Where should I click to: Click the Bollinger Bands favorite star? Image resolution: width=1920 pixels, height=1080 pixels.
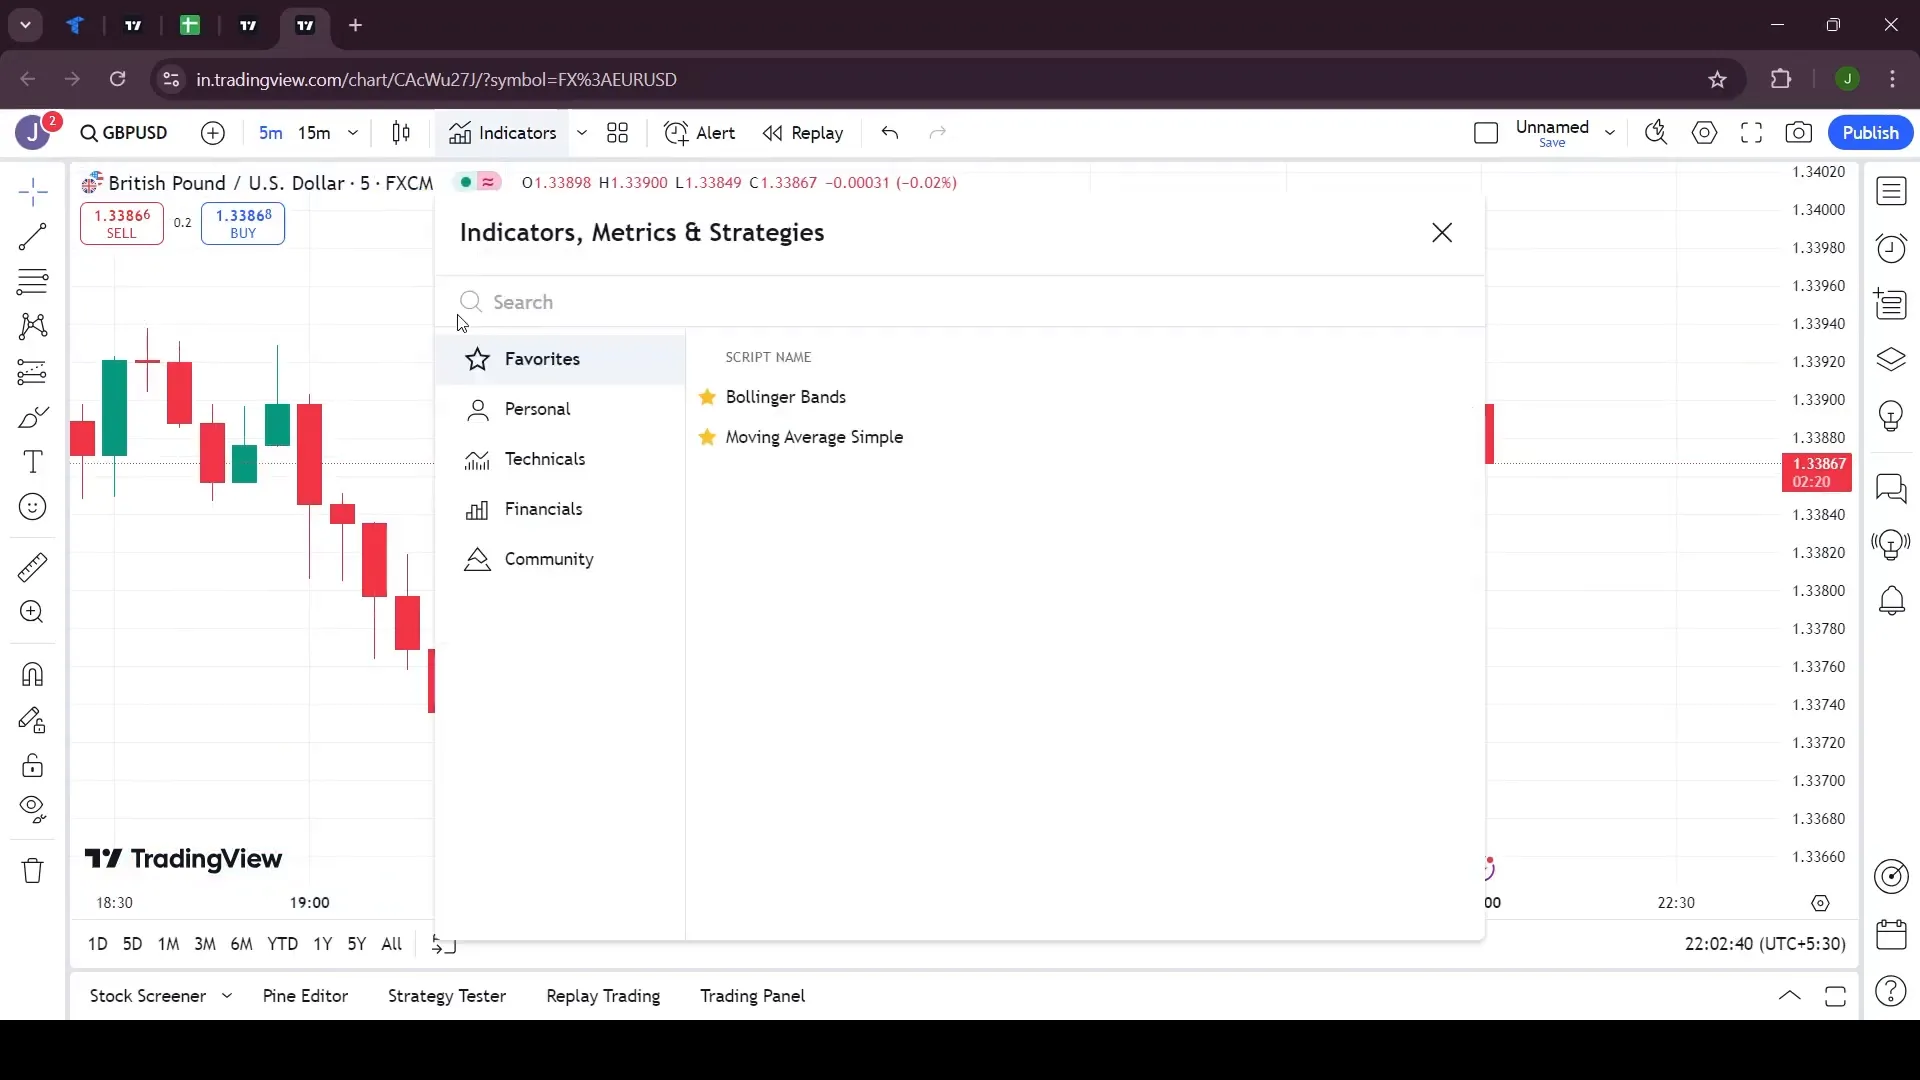pos(709,397)
